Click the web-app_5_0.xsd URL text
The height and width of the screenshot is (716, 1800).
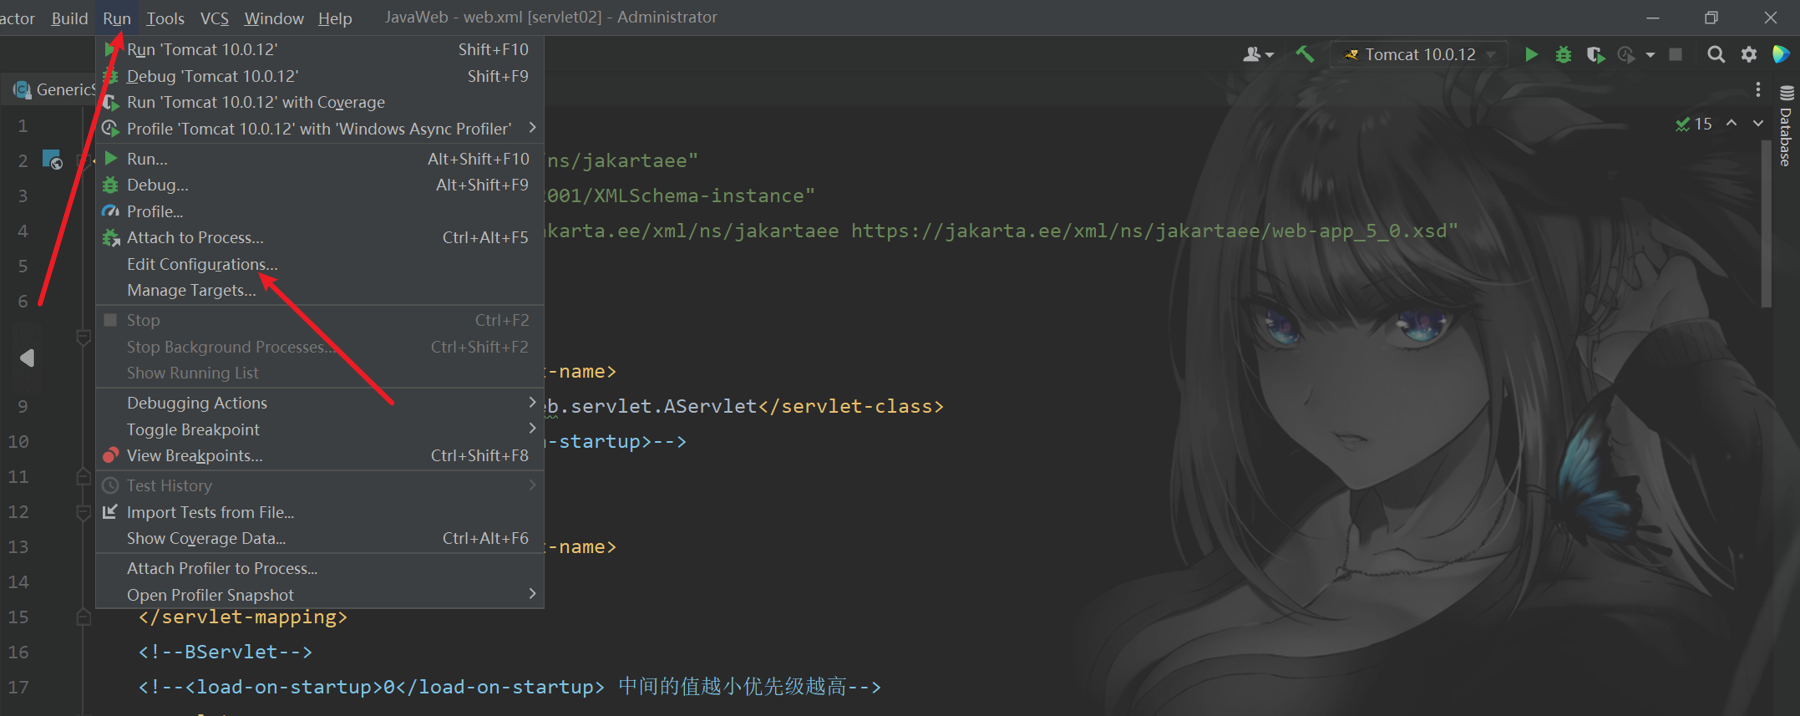click(1154, 231)
